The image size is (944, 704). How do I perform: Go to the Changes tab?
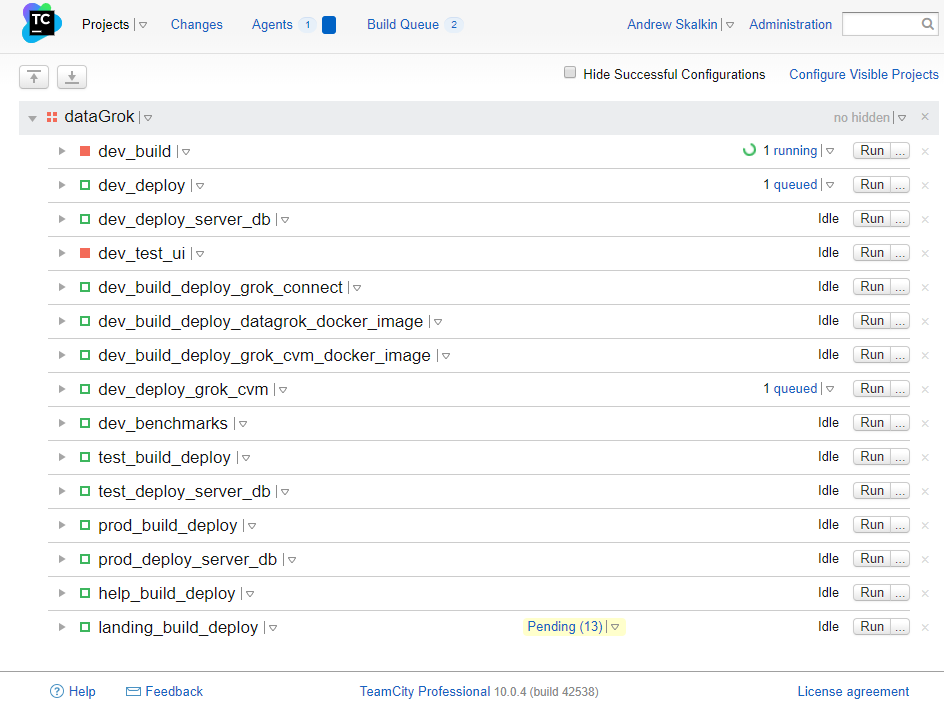coord(196,24)
